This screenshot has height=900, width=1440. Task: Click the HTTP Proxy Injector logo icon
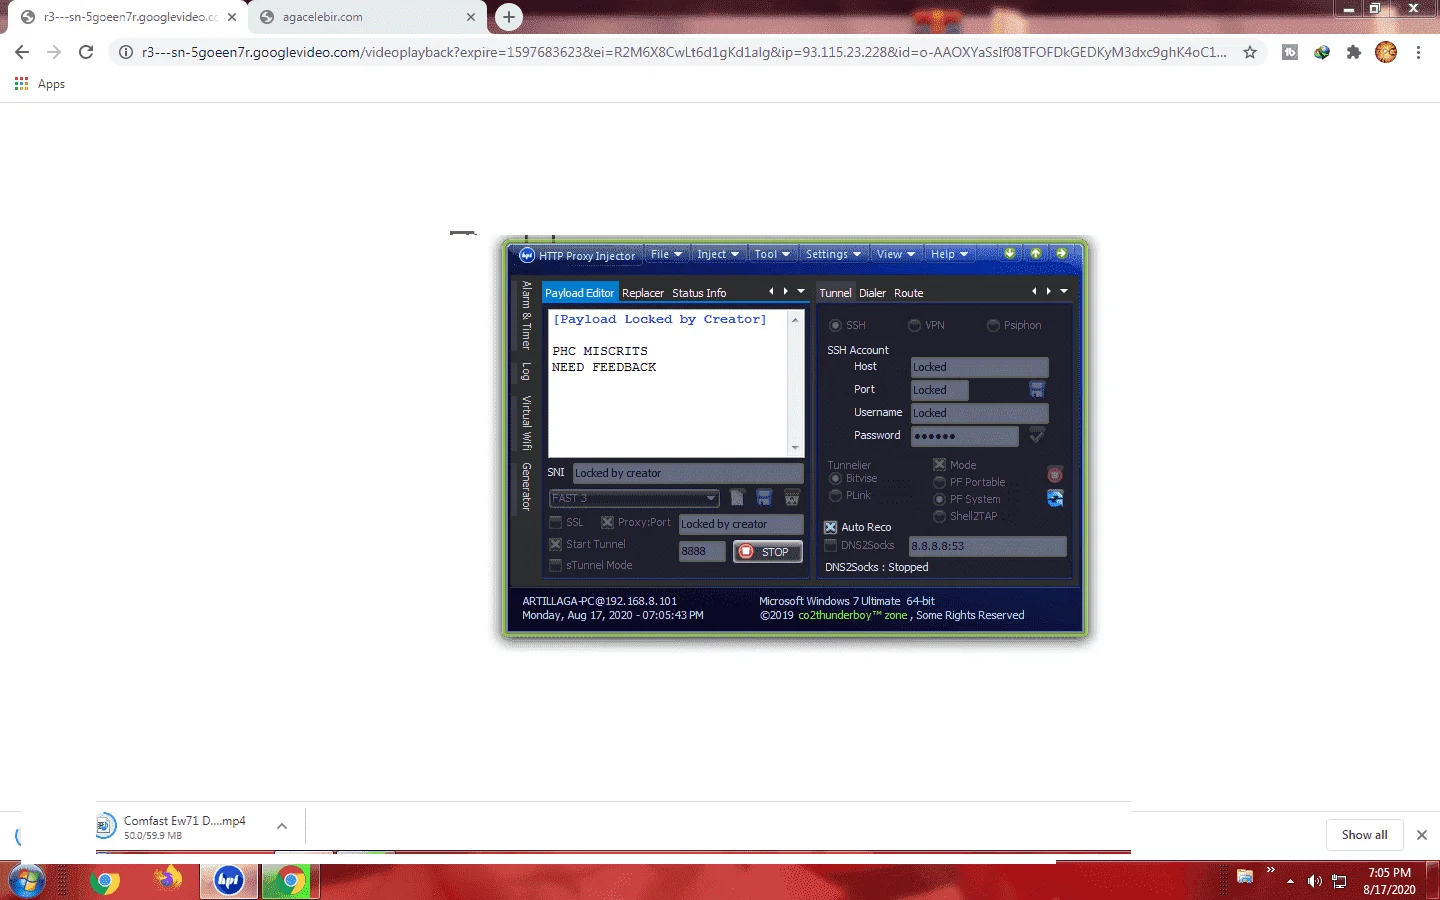pyautogui.click(x=527, y=255)
